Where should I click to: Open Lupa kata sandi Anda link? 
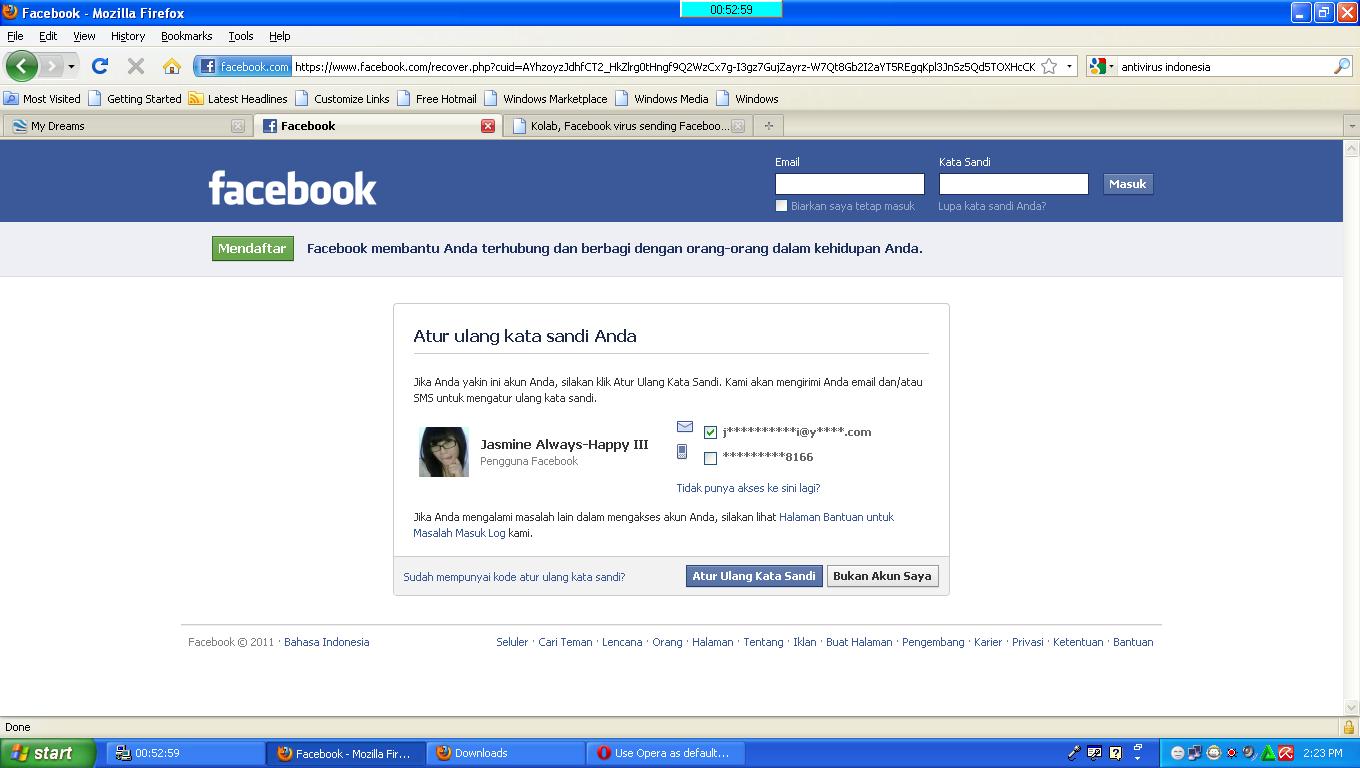pos(992,206)
